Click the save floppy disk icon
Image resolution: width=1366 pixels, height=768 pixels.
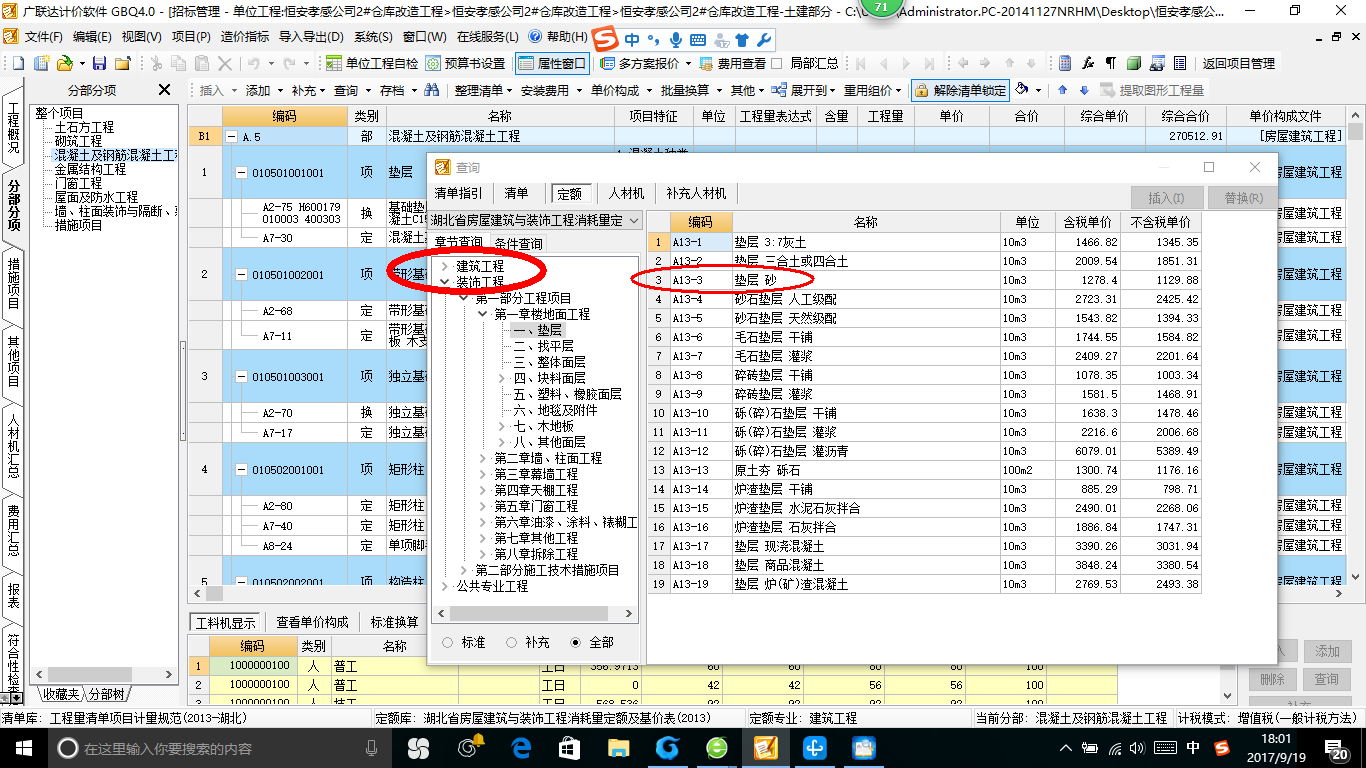(x=101, y=63)
